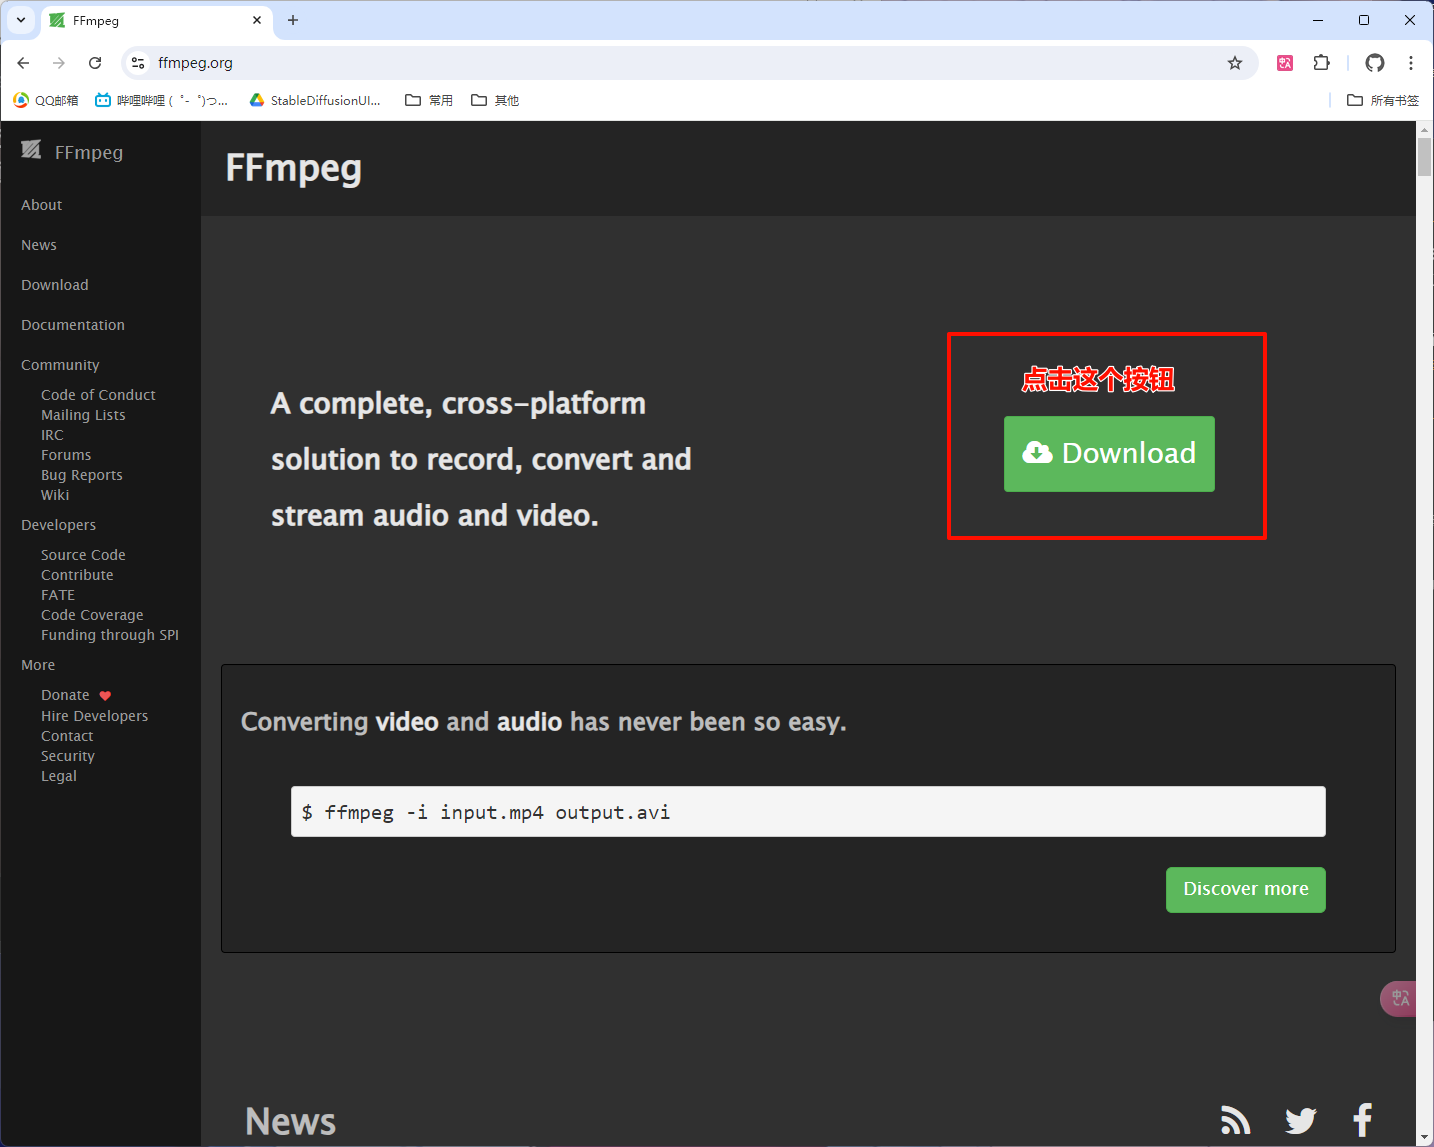This screenshot has height=1147, width=1434.
Task: Click the ffmpeg command code box
Action: click(808, 812)
